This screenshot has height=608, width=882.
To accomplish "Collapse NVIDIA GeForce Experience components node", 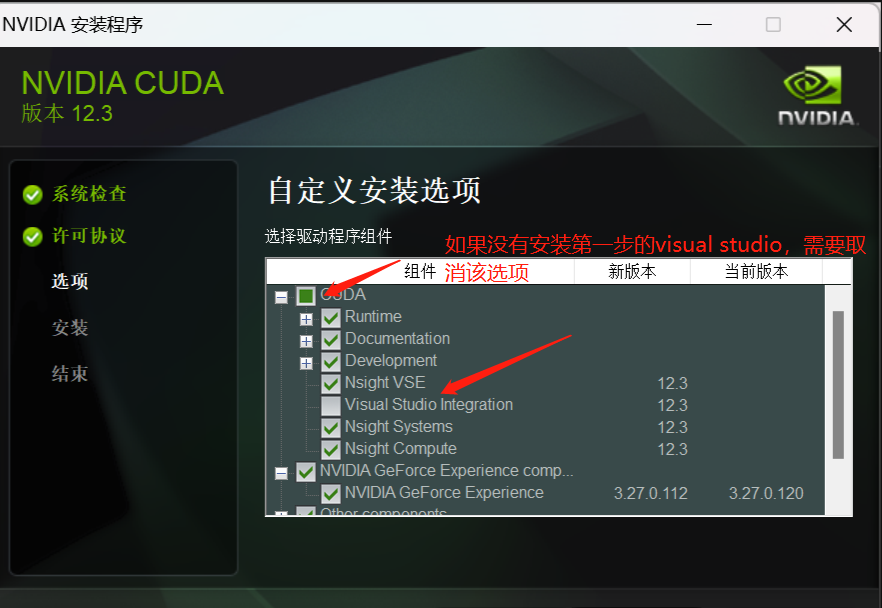I will click(281, 473).
